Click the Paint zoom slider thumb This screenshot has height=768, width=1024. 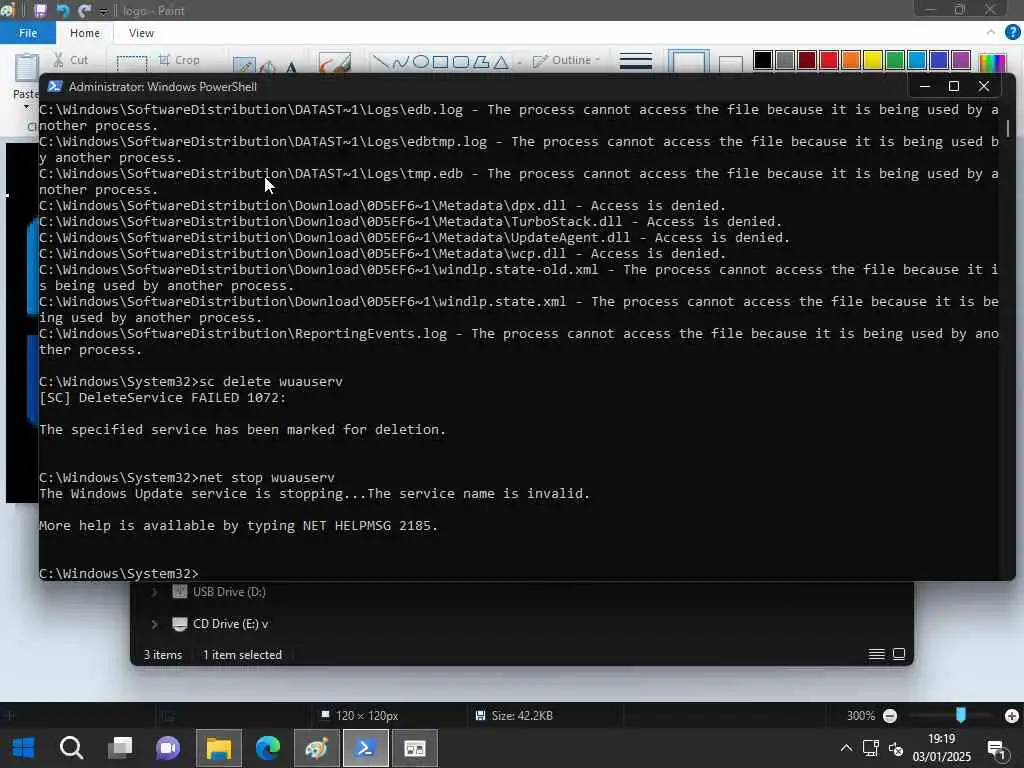point(961,715)
